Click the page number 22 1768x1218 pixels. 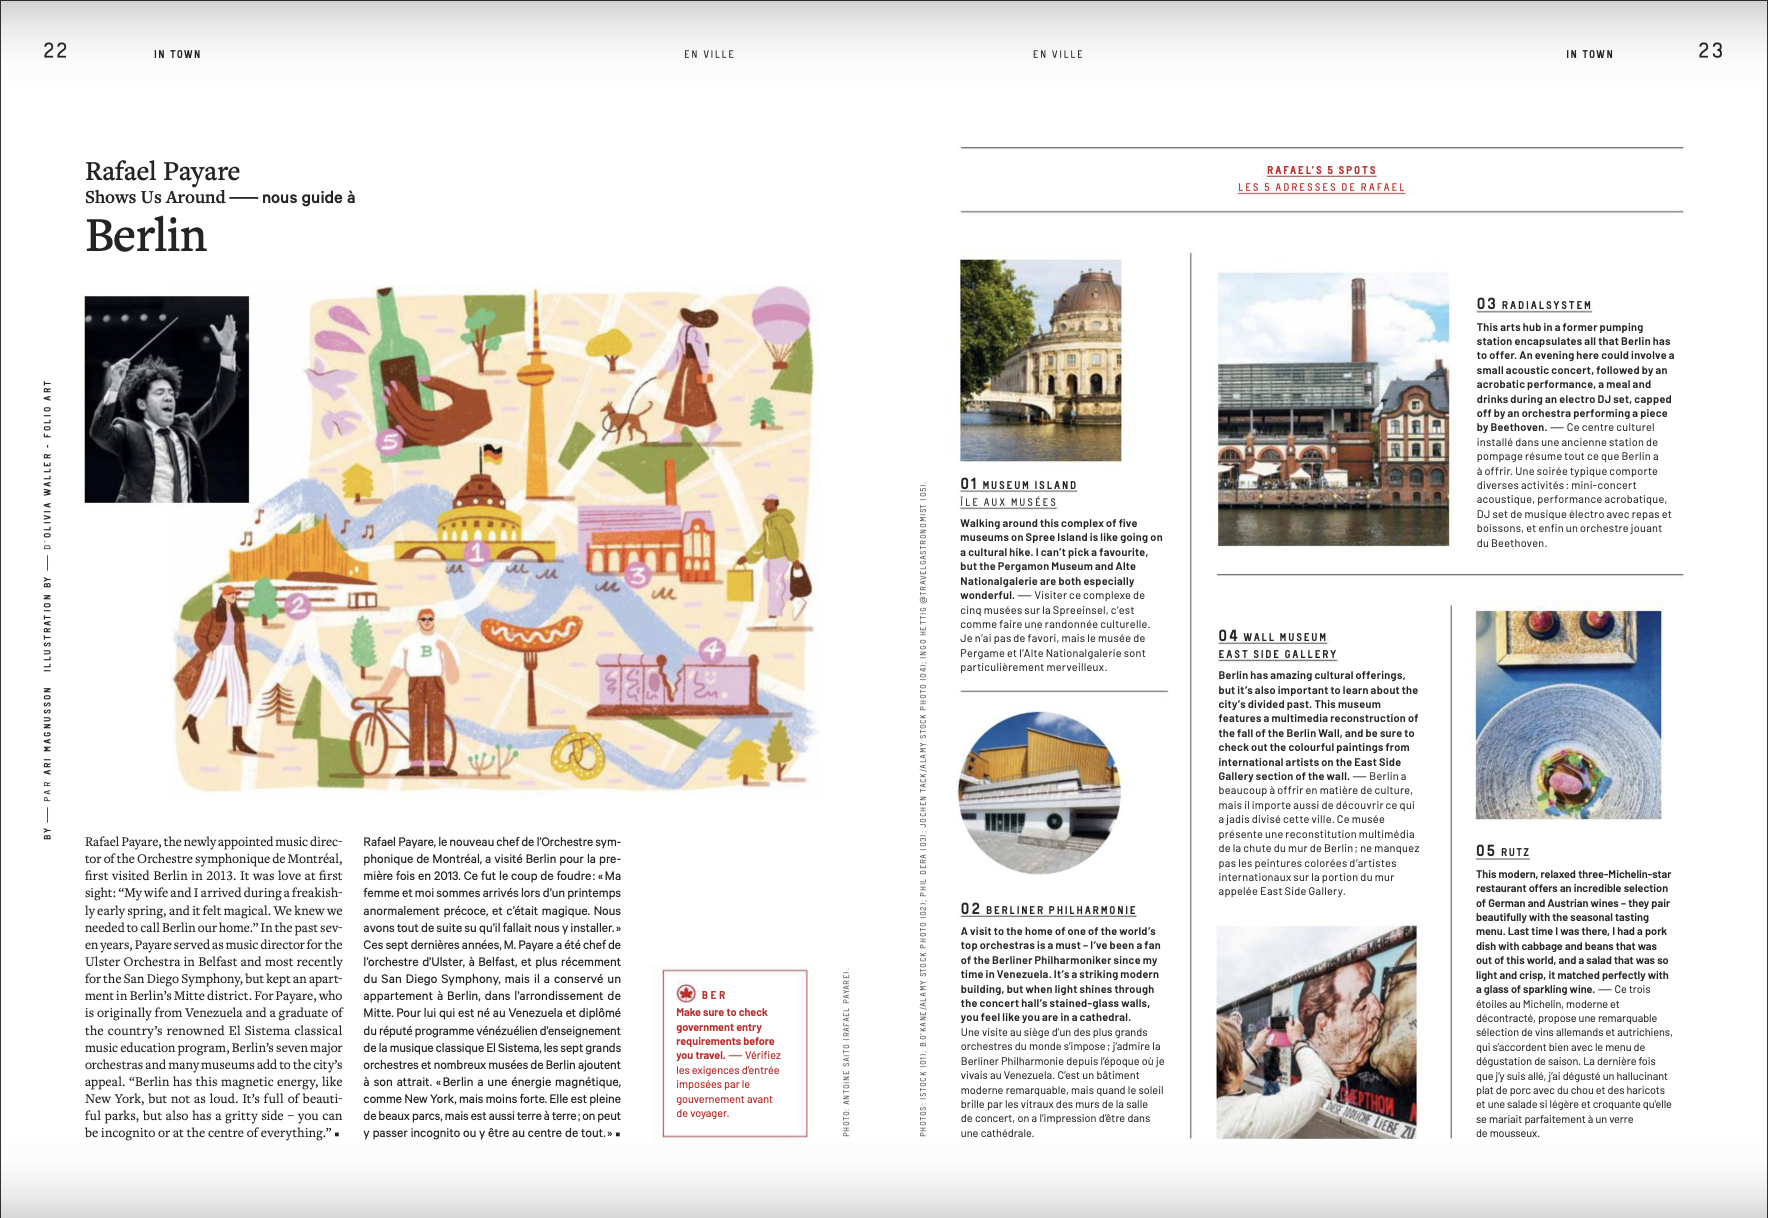[x=55, y=50]
